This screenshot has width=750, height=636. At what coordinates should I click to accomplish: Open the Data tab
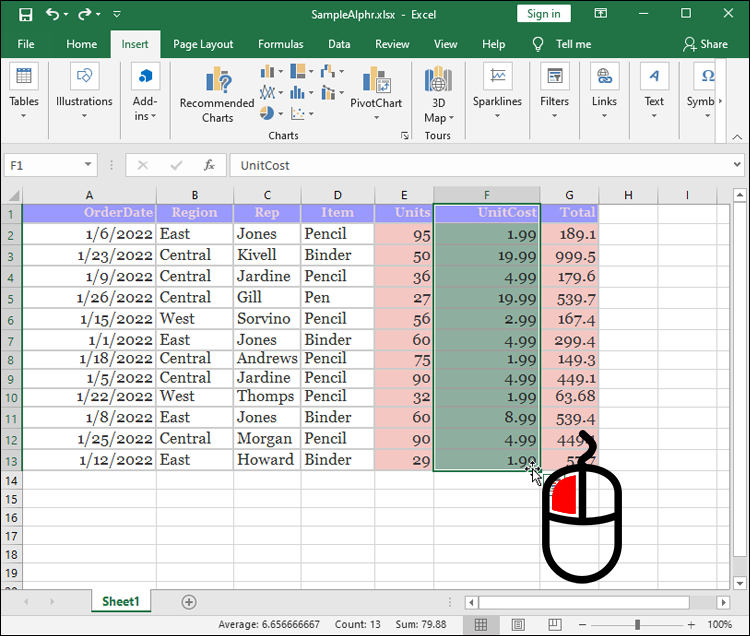[x=339, y=44]
